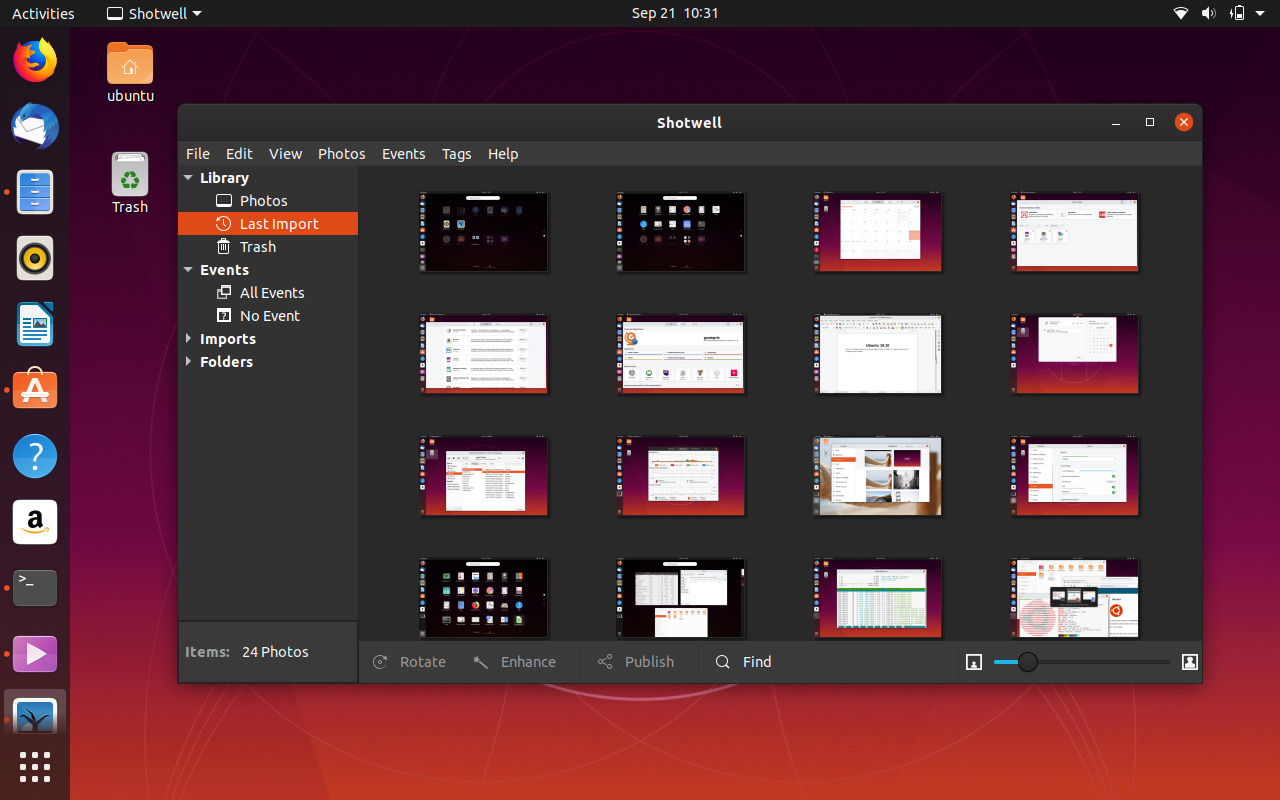Click the Photos sidebar icon

[224, 200]
